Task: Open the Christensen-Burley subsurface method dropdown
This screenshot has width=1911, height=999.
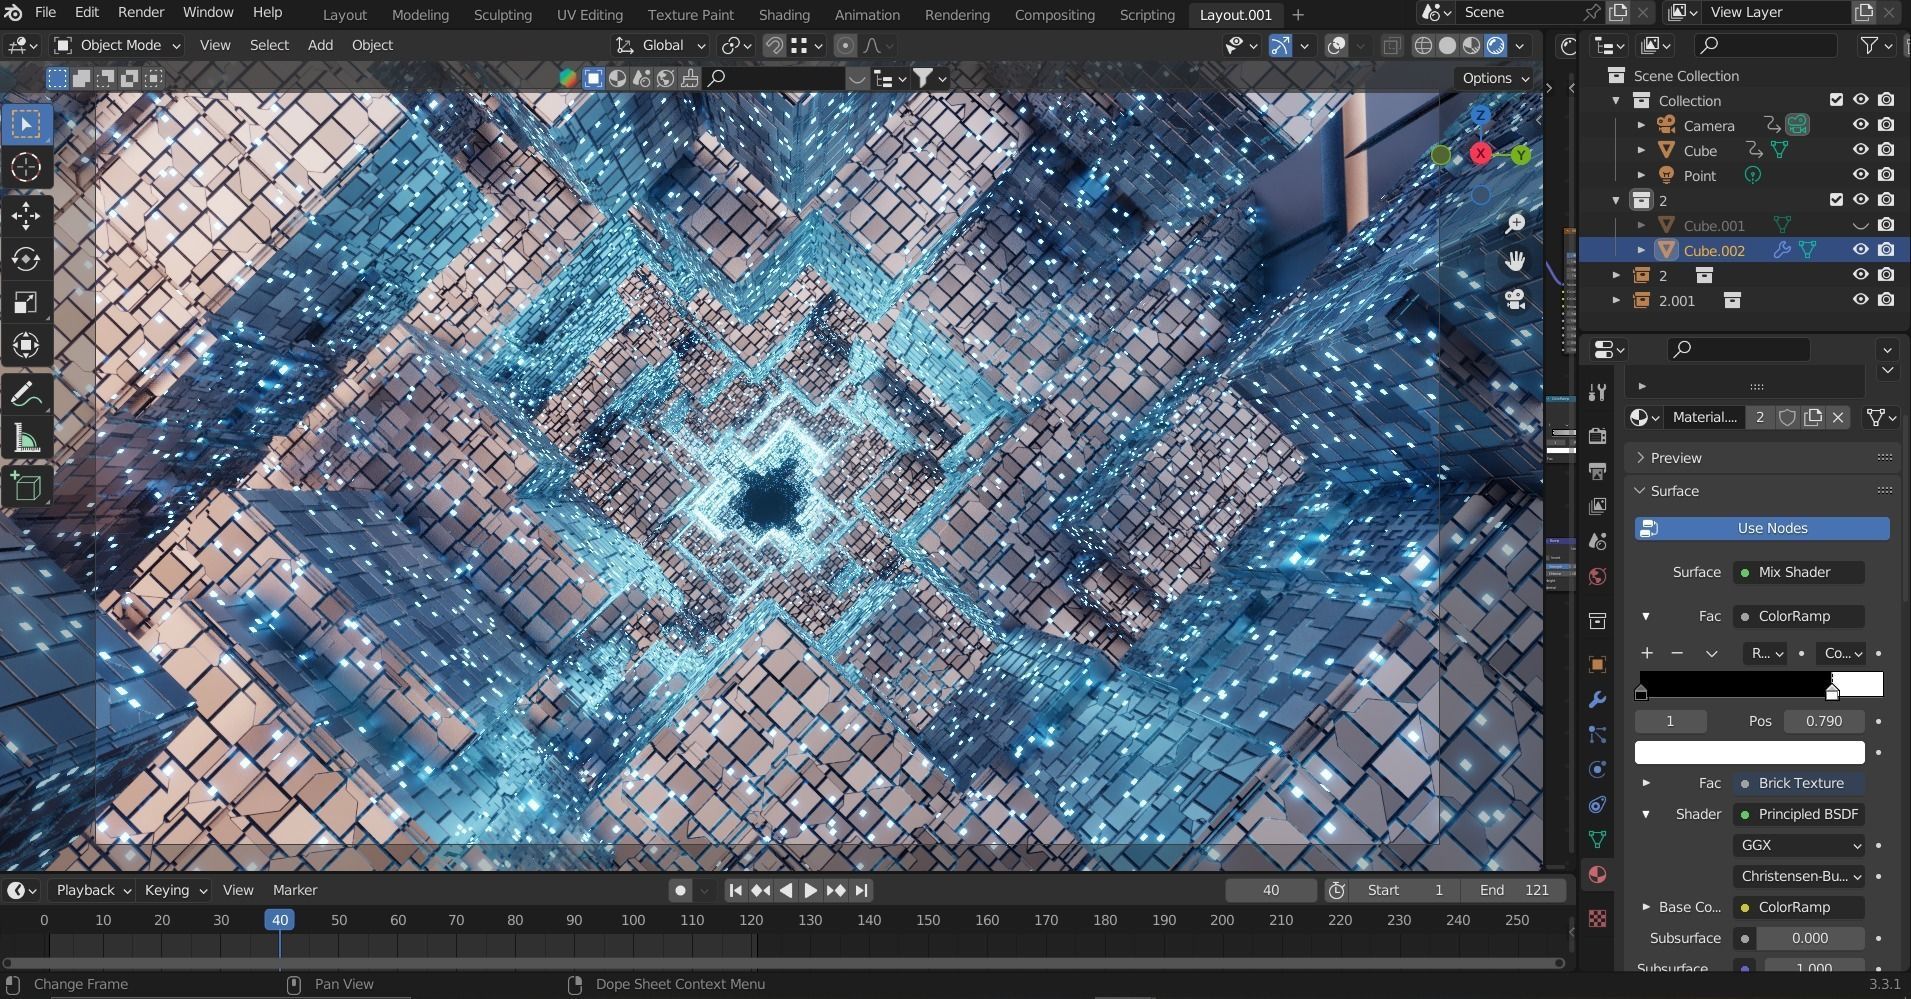Action: coord(1799,876)
